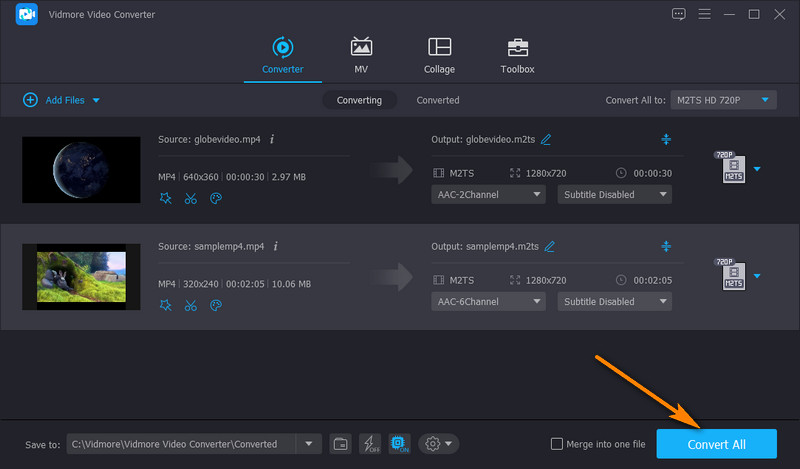
Task: Enable Merge into one file checkbox
Action: pyautogui.click(x=557, y=444)
